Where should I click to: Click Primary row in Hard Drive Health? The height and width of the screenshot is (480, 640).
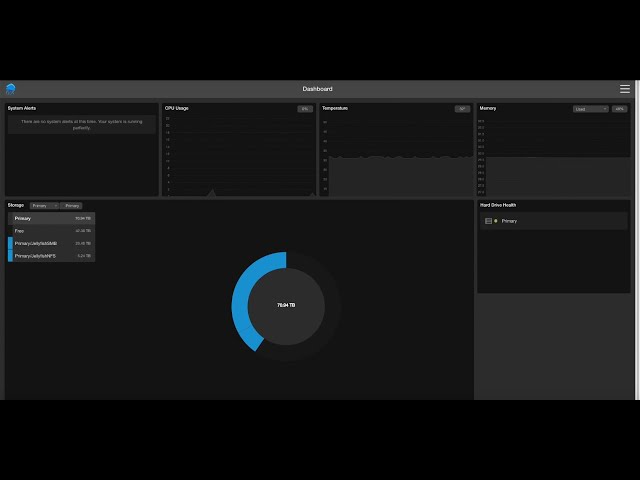[553, 221]
